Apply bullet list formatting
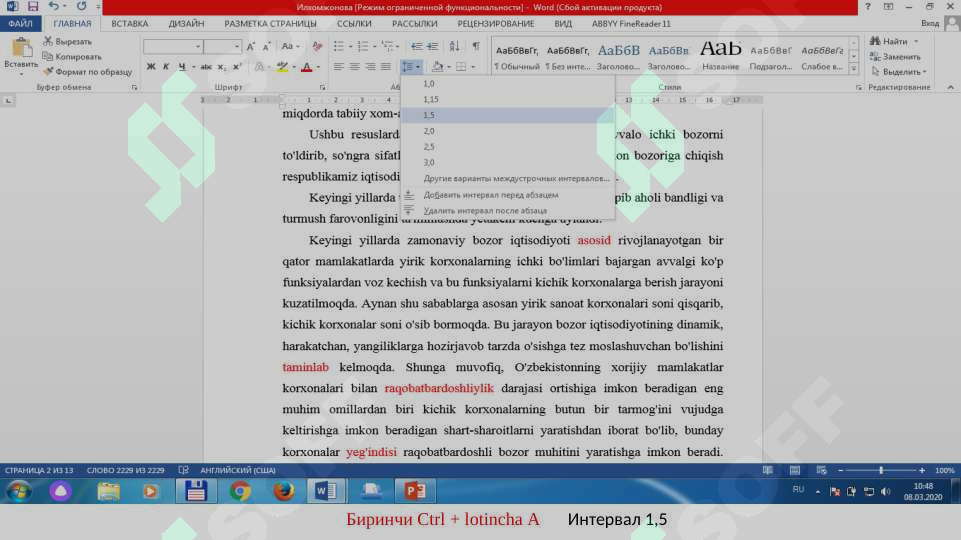961x540 pixels. pyautogui.click(x=338, y=47)
